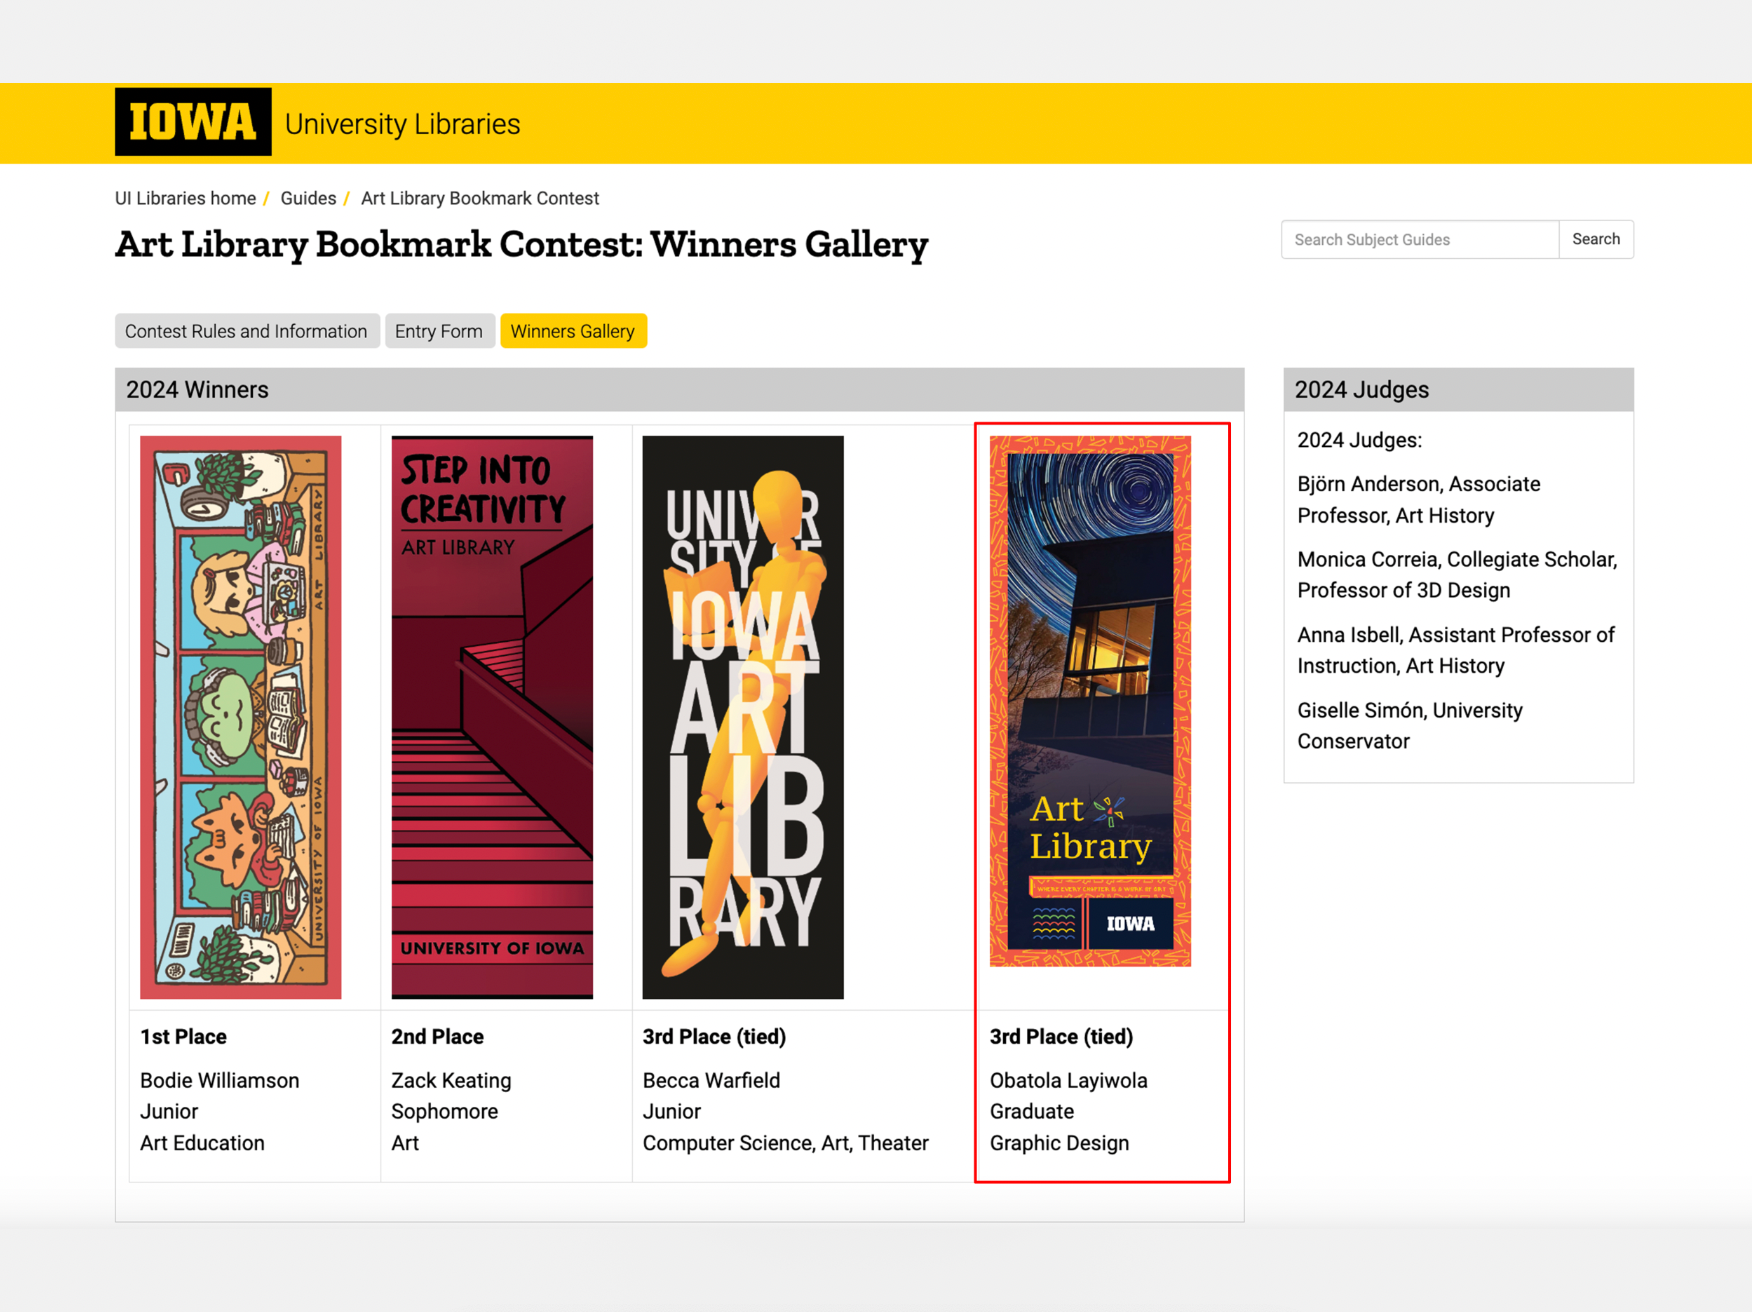Click the 2024 Judges section header

tap(1361, 390)
